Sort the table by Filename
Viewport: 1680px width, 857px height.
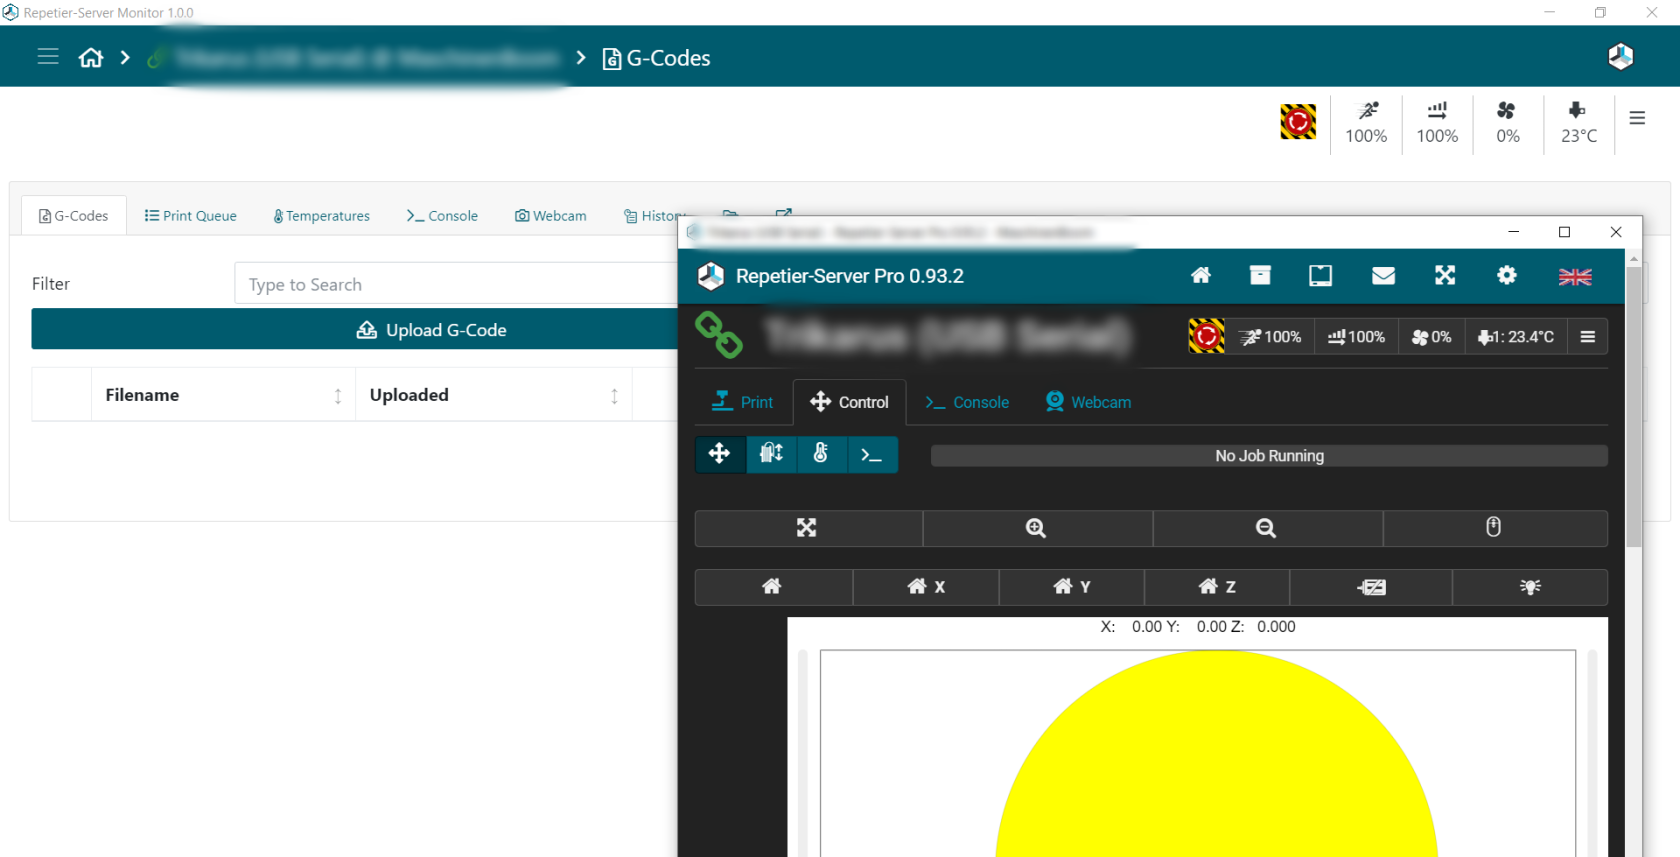click(223, 395)
